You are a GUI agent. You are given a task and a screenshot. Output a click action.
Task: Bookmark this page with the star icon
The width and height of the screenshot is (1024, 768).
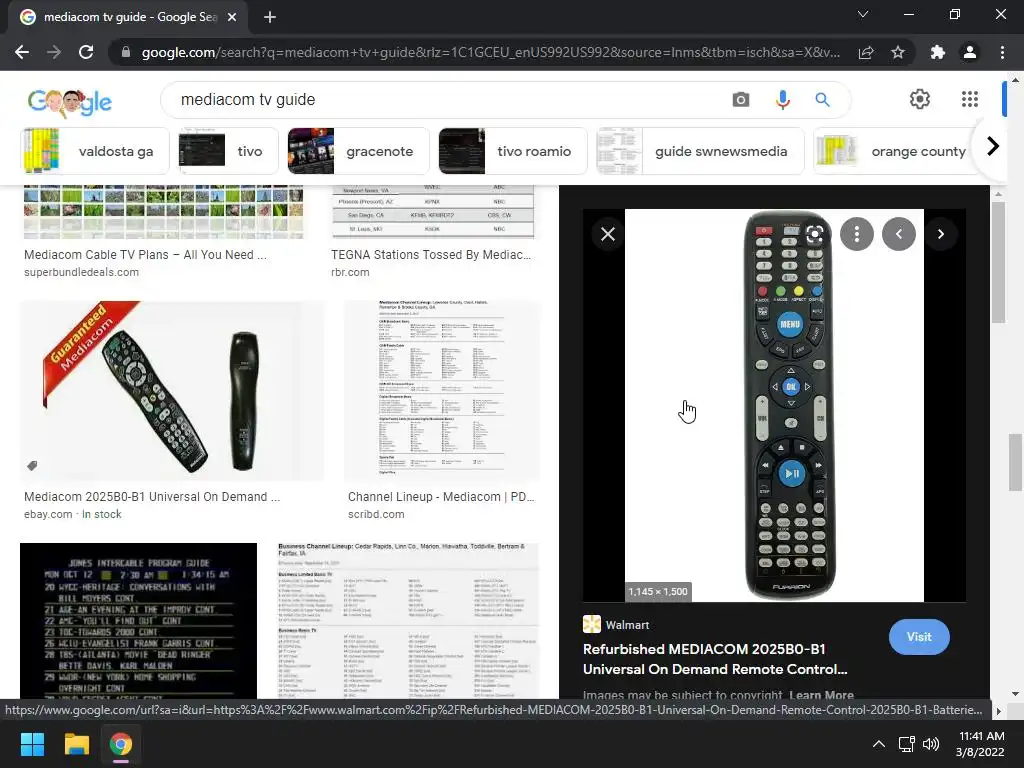pos(898,52)
